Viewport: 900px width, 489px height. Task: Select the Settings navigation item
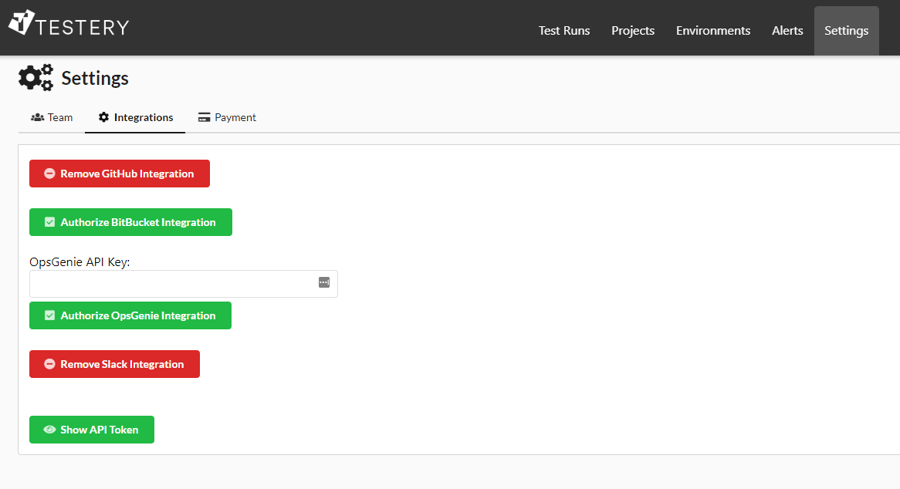(846, 30)
